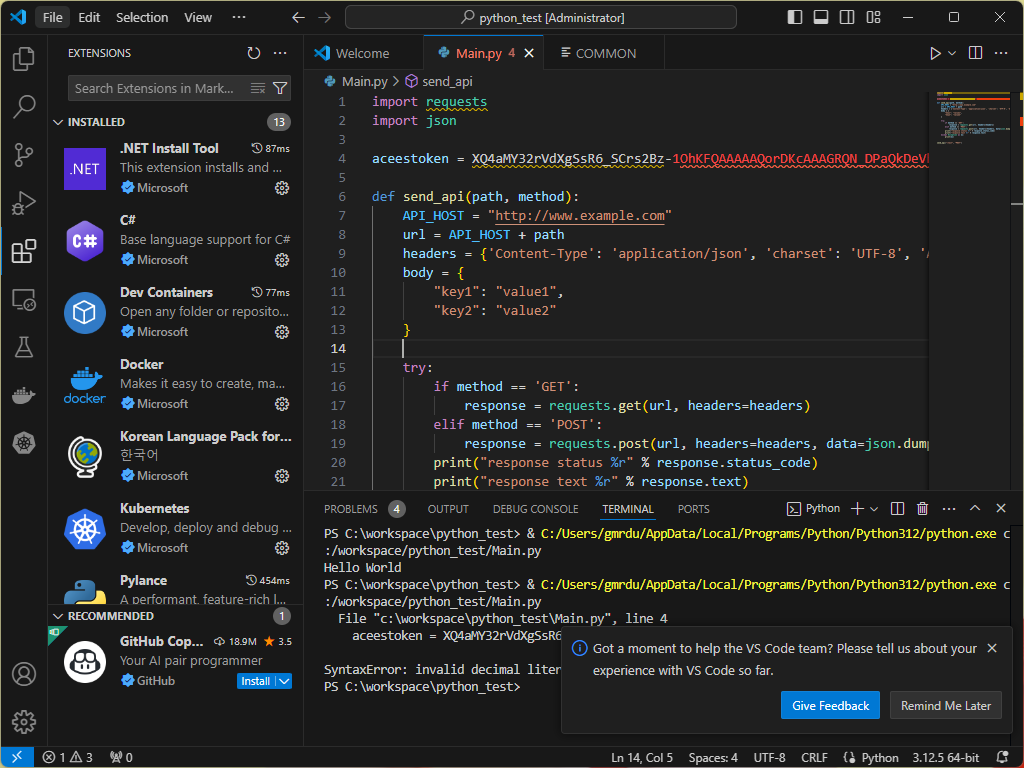Click the Give Feedback button
Image resolution: width=1024 pixels, height=768 pixels.
click(x=830, y=705)
